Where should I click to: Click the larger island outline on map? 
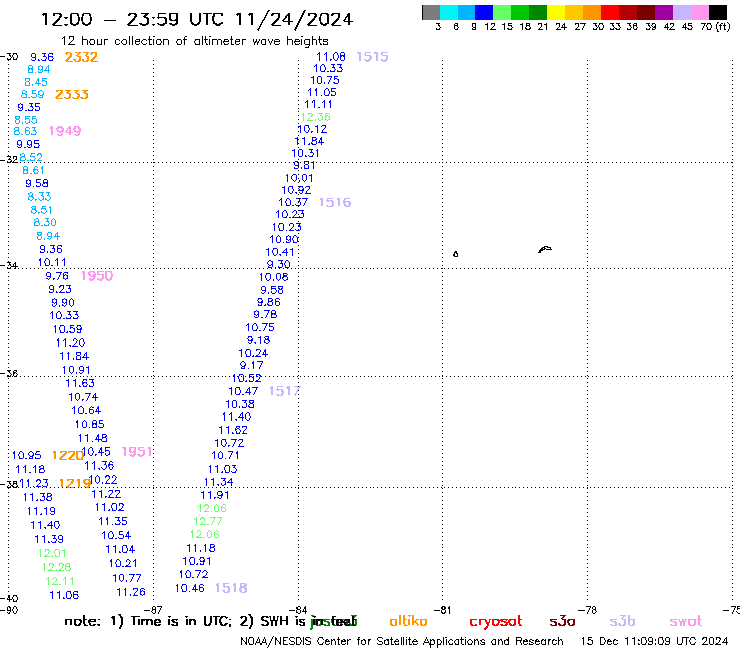[x=545, y=249]
